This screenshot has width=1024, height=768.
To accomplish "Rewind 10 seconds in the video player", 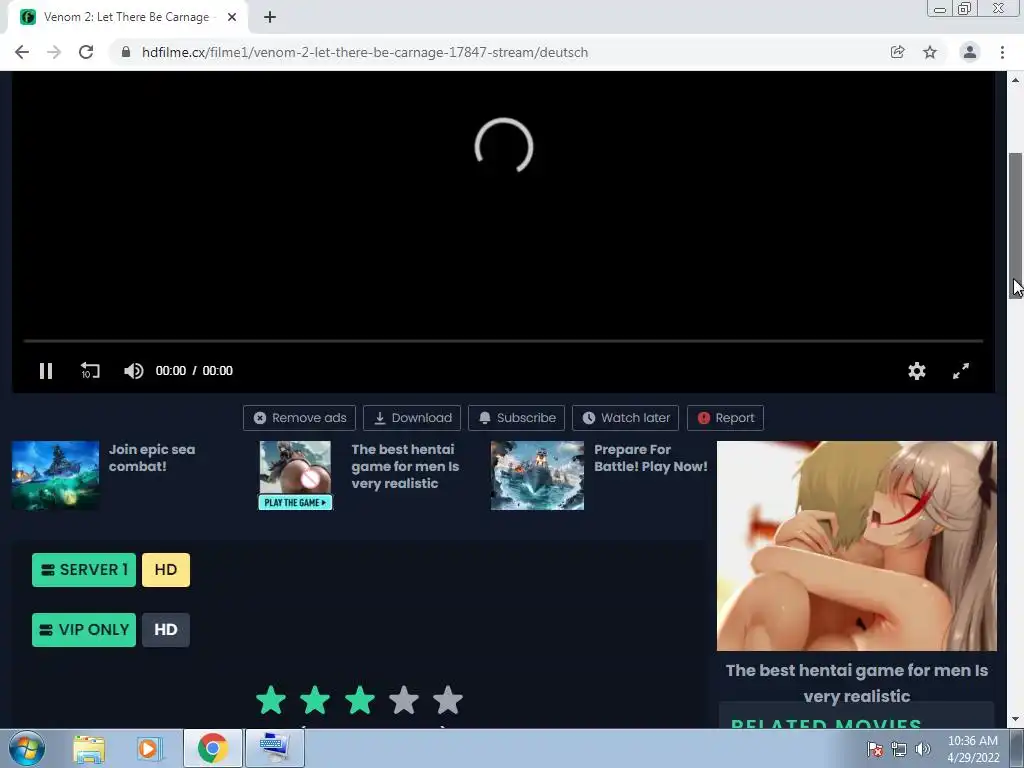I will point(90,371).
